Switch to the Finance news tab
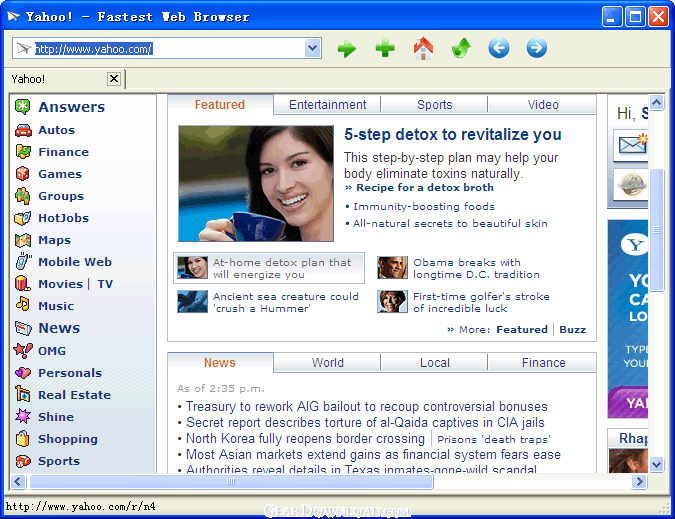 point(543,363)
